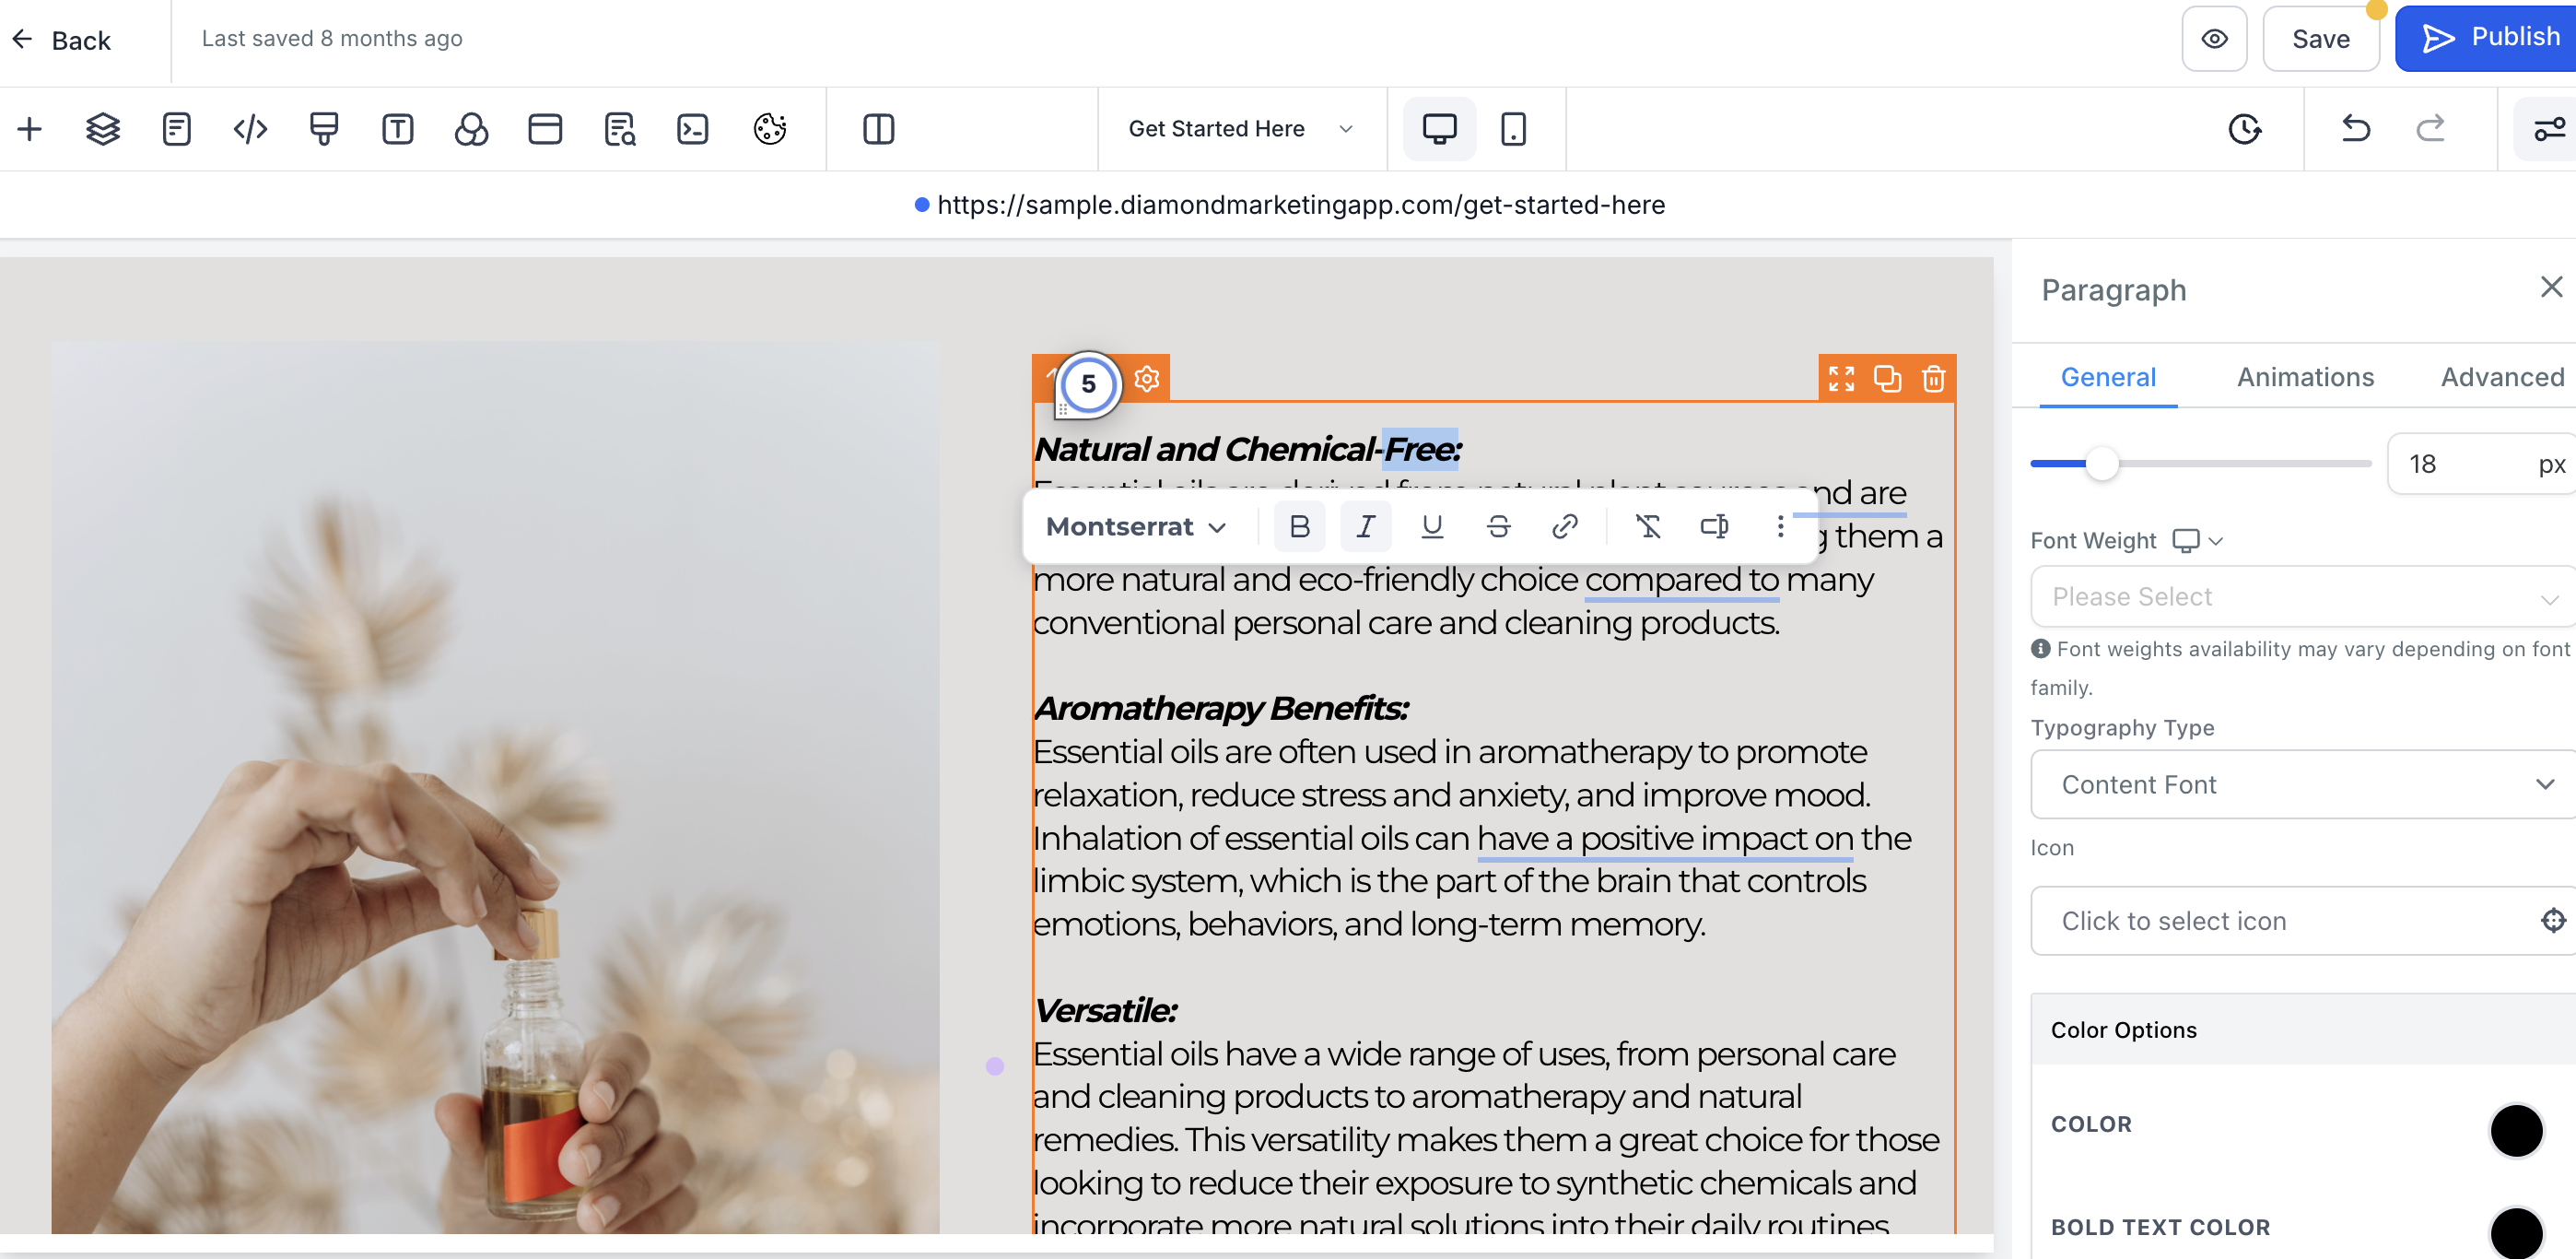Open version history clock icon

coord(2245,129)
